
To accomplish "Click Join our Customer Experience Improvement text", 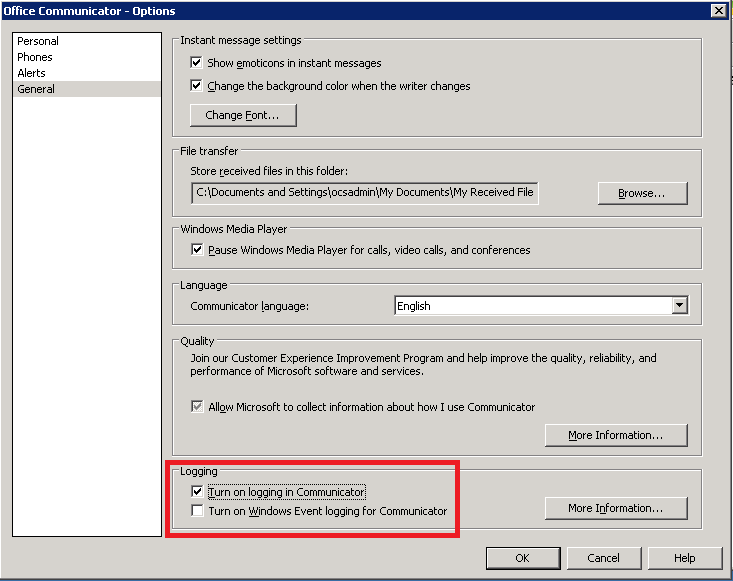I will coord(423,364).
